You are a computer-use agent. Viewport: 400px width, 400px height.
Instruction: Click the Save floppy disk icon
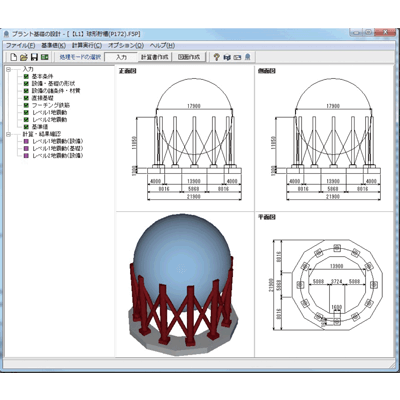(x=34, y=57)
